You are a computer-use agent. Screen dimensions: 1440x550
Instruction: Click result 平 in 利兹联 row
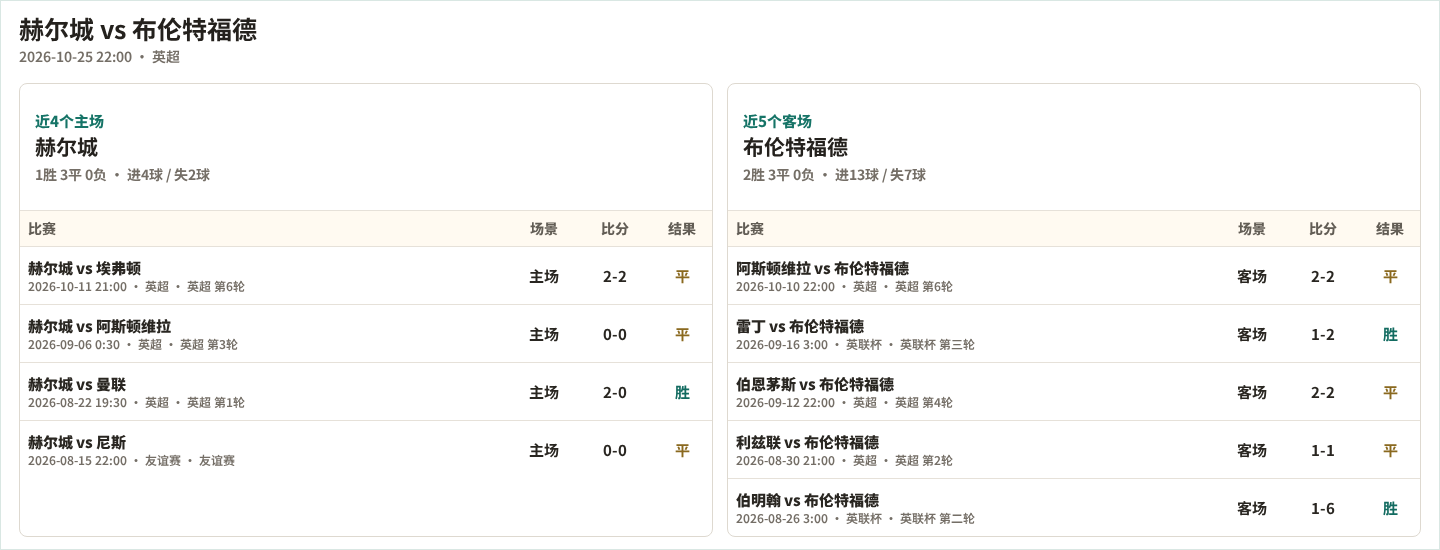pos(1390,450)
